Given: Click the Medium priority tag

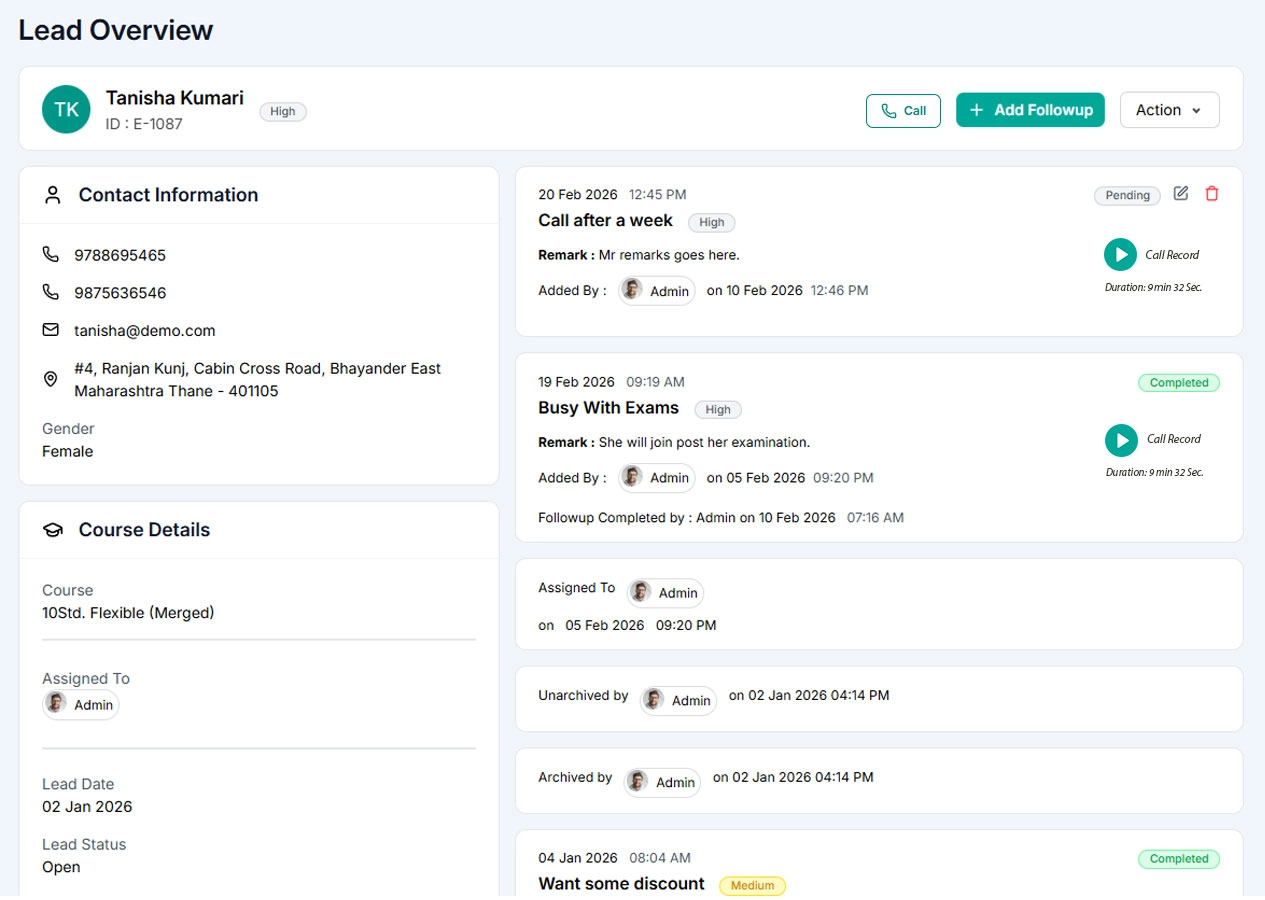Looking at the screenshot, I should click(x=752, y=886).
